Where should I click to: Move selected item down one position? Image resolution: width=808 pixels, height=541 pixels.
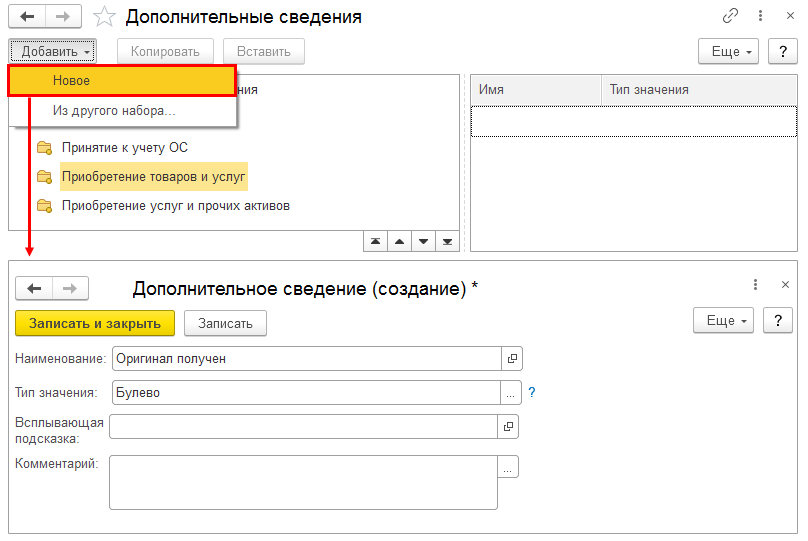423,241
